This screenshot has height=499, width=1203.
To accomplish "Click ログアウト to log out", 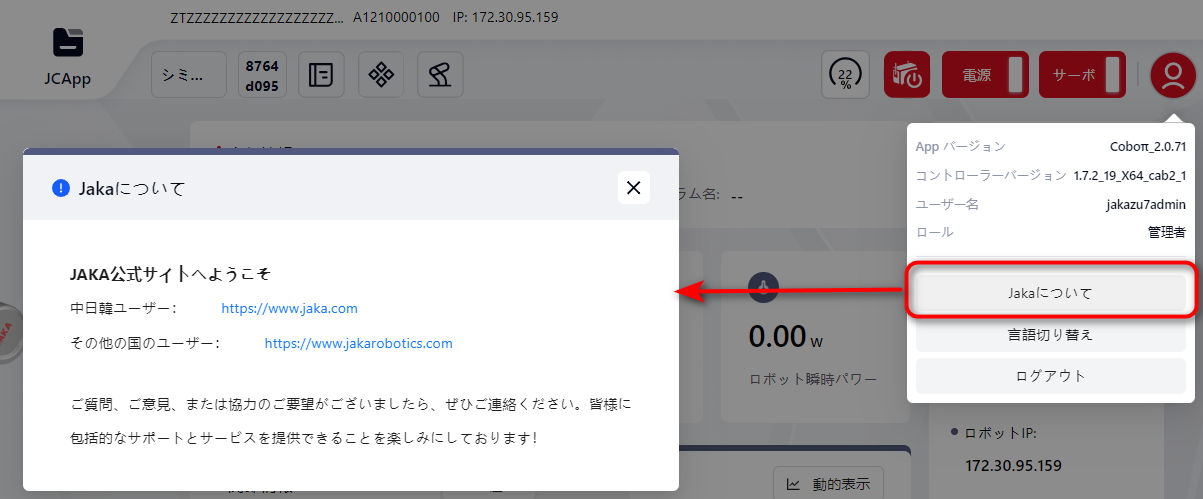I will (x=1050, y=376).
